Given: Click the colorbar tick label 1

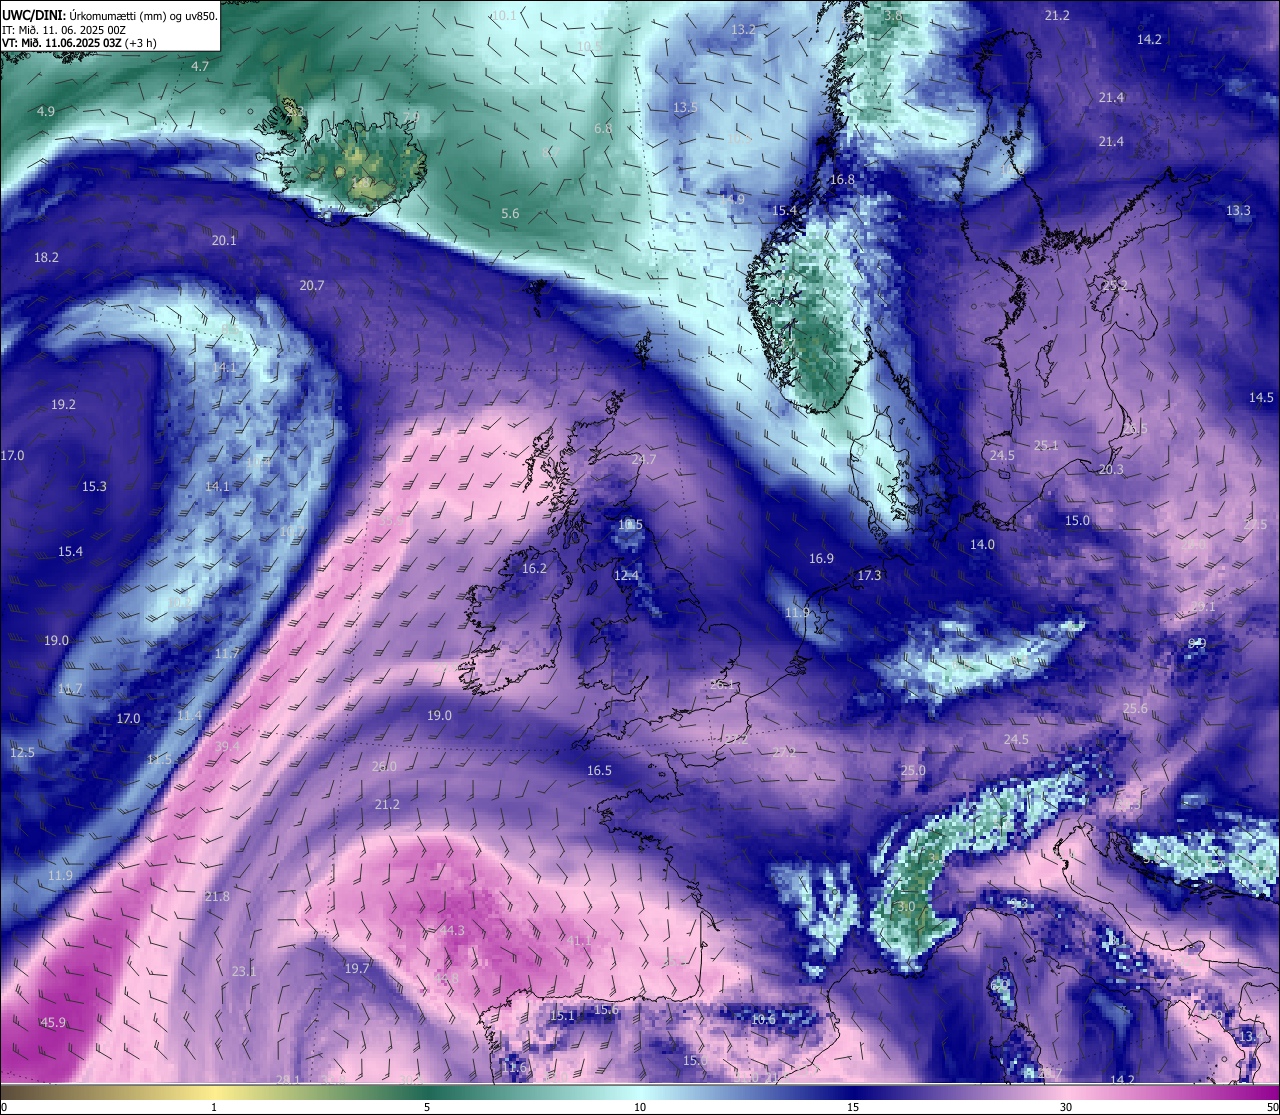Looking at the screenshot, I should click(214, 1107).
